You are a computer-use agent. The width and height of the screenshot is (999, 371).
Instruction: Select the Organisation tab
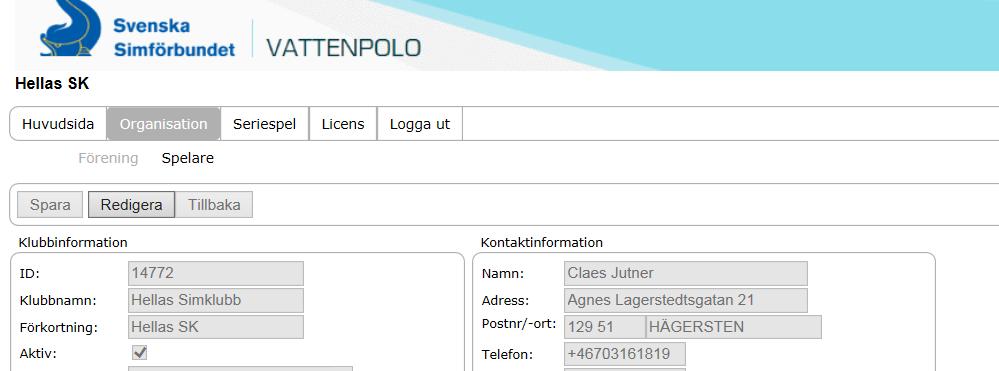[x=164, y=124]
